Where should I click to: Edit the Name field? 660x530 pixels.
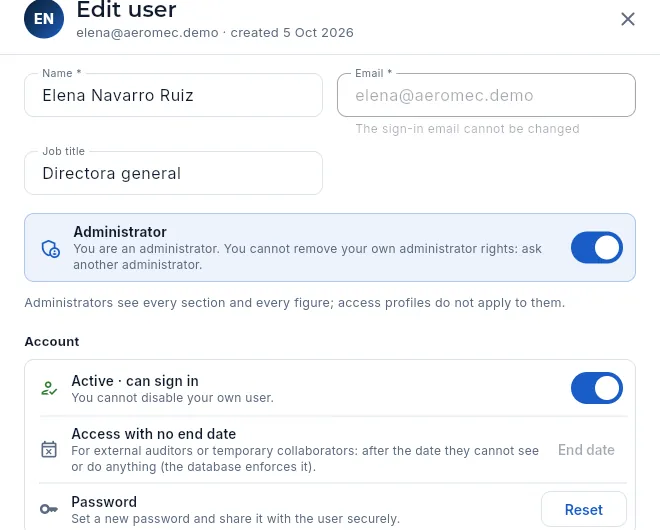pyautogui.click(x=173, y=95)
